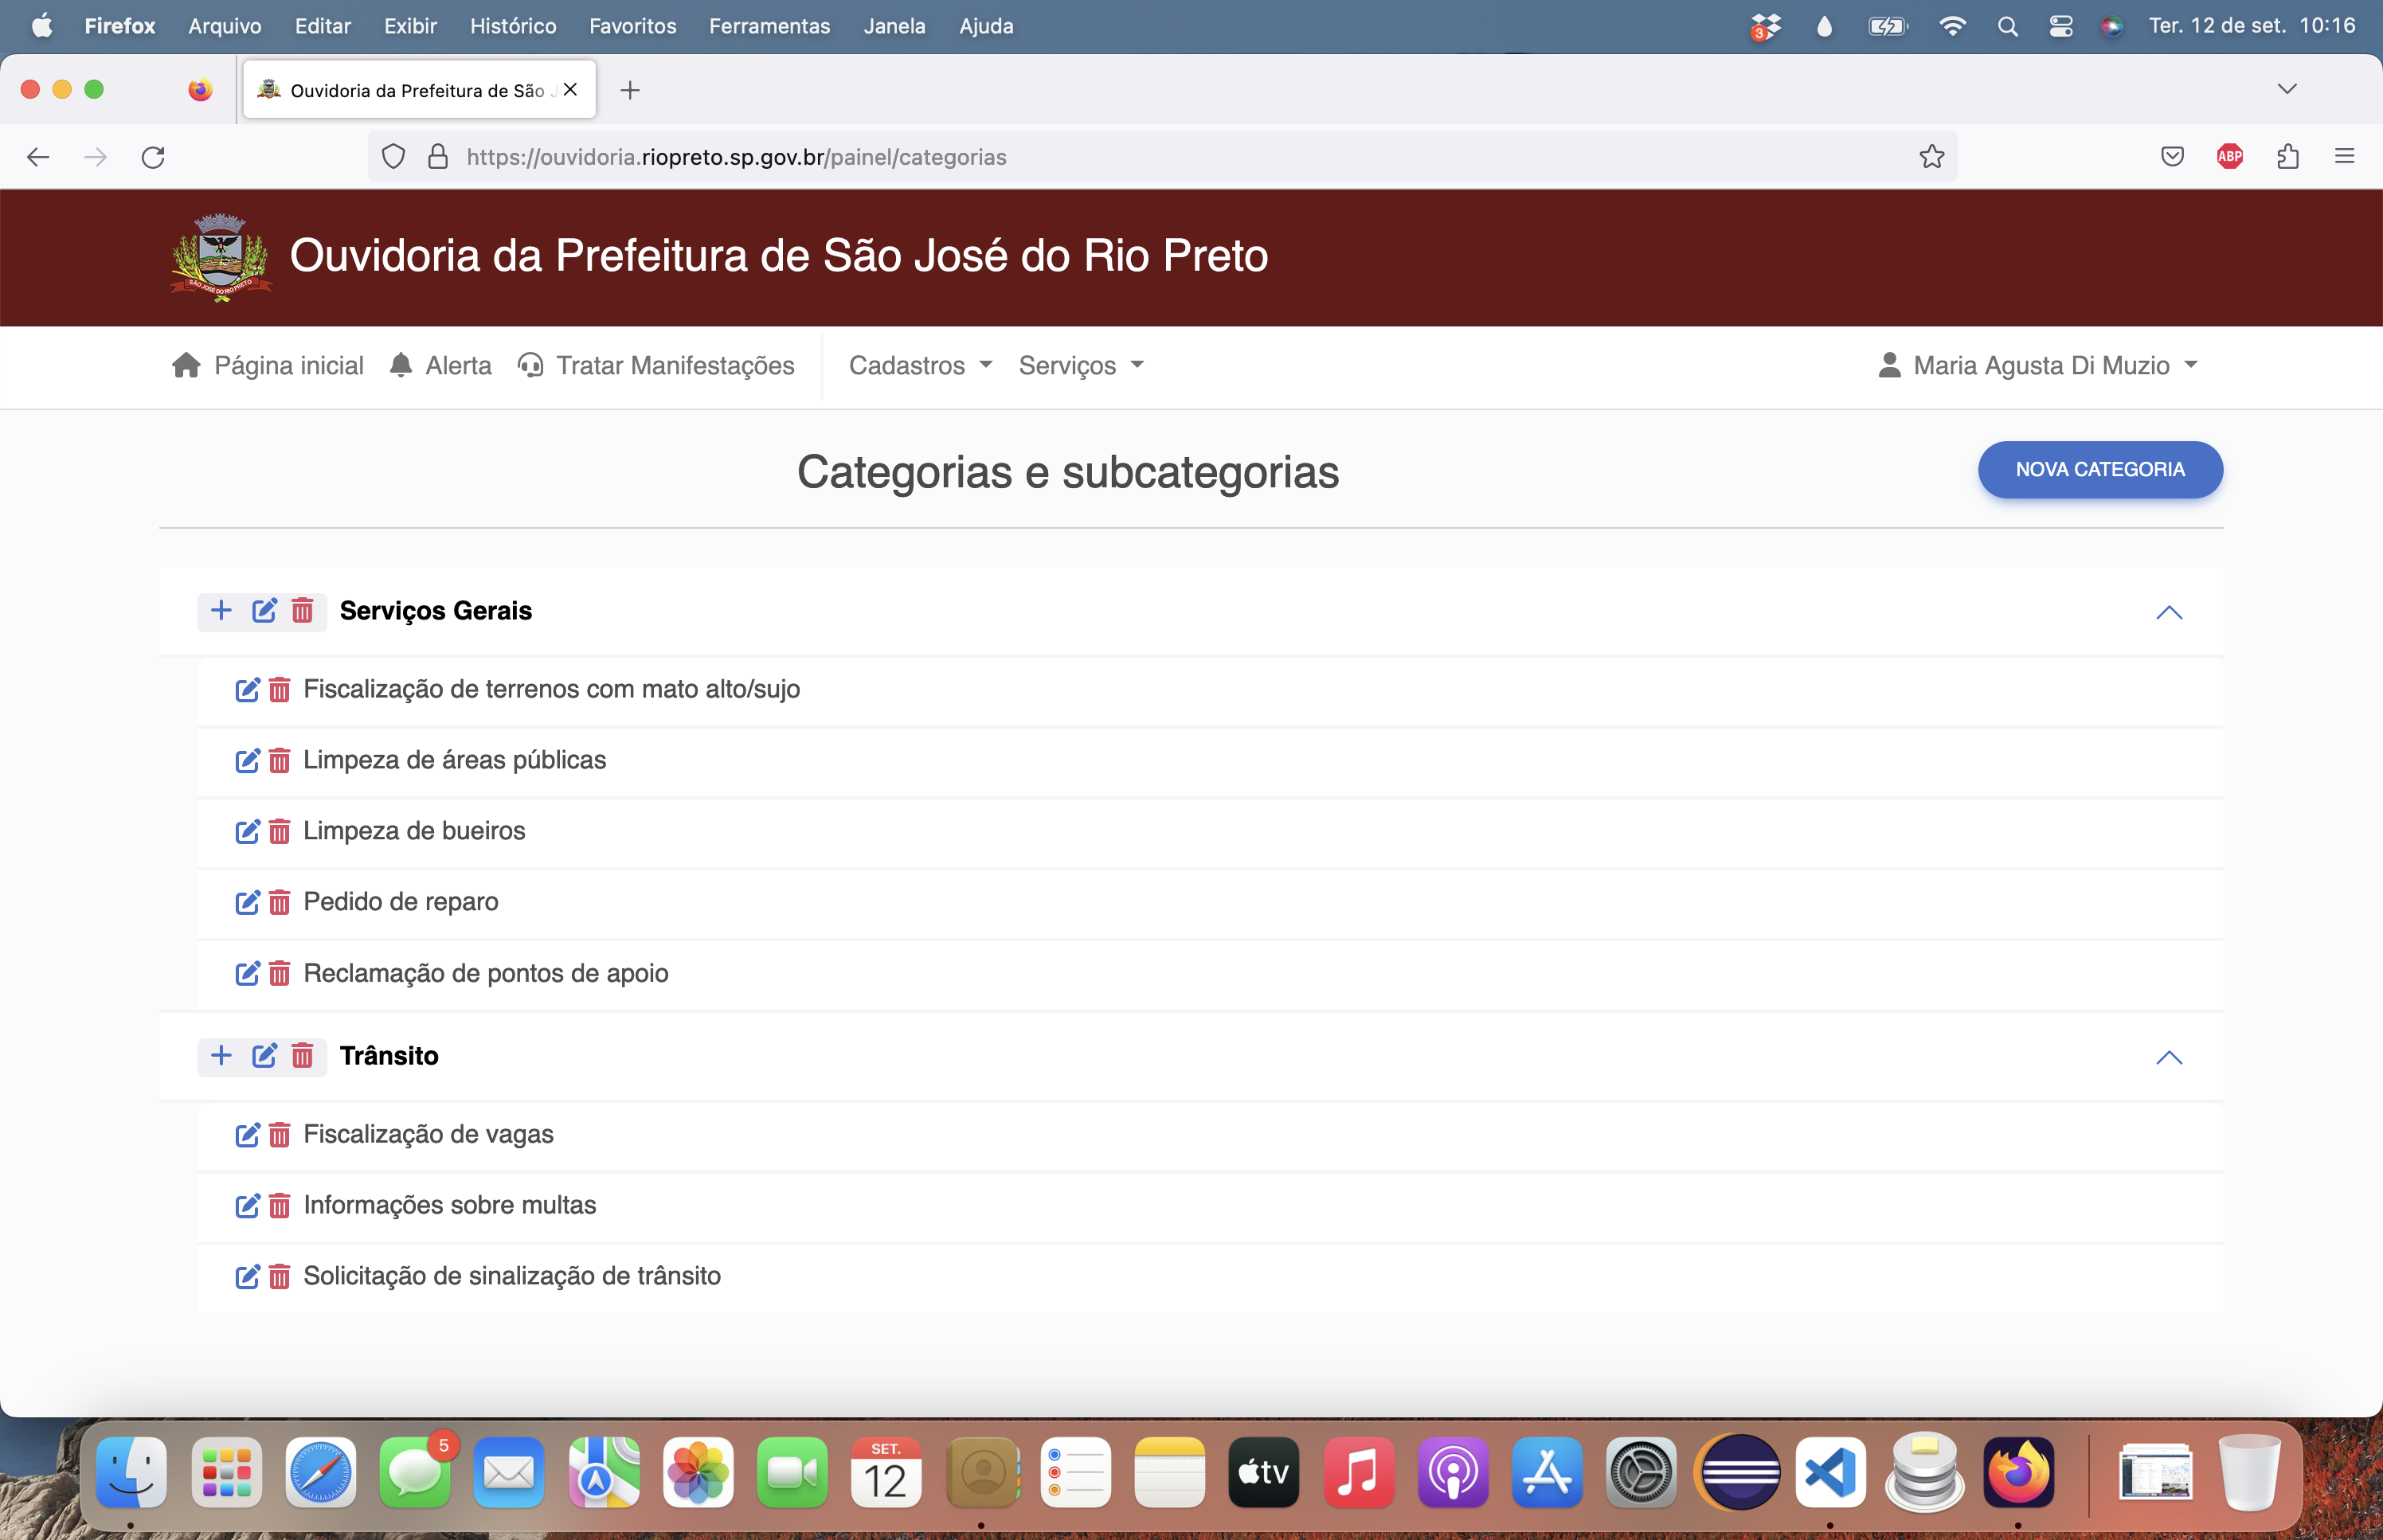Click the NOVA CATEGORIA button
This screenshot has height=1540, width=2383.
pos(2099,469)
